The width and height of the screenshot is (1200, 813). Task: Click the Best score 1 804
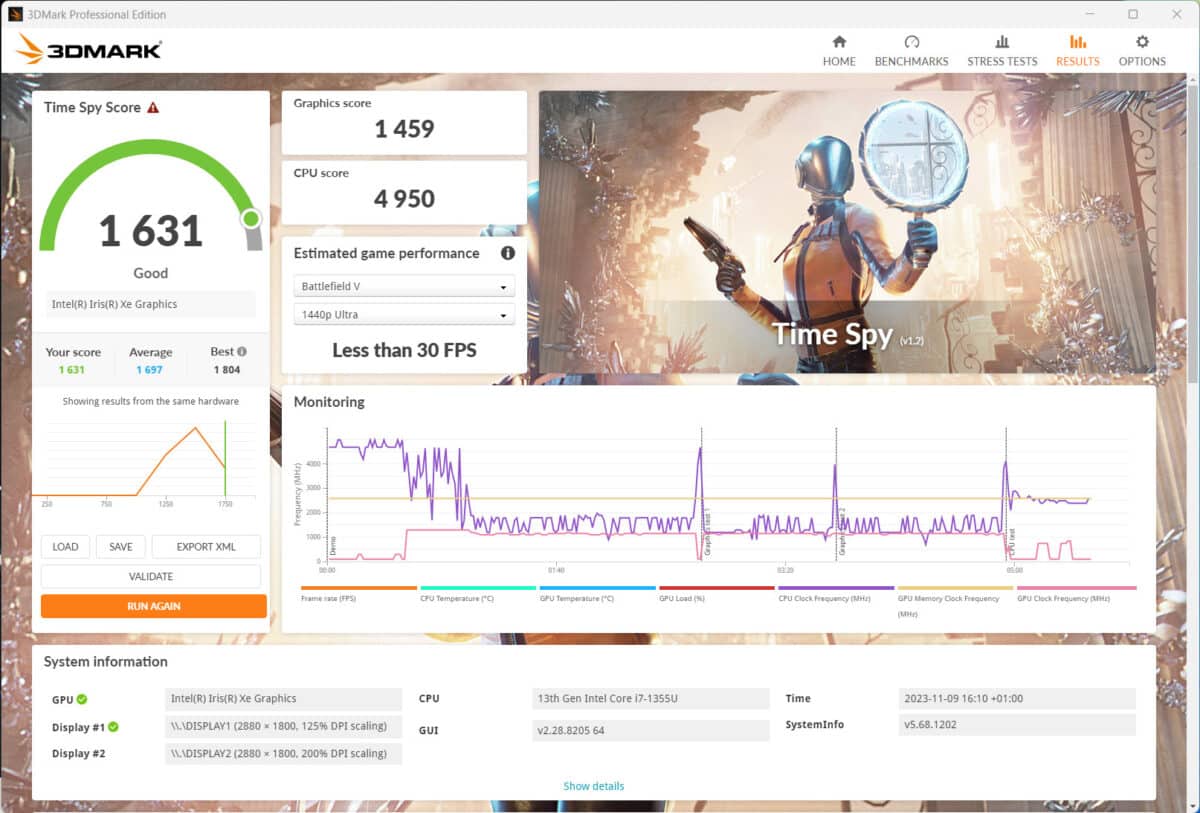(228, 369)
